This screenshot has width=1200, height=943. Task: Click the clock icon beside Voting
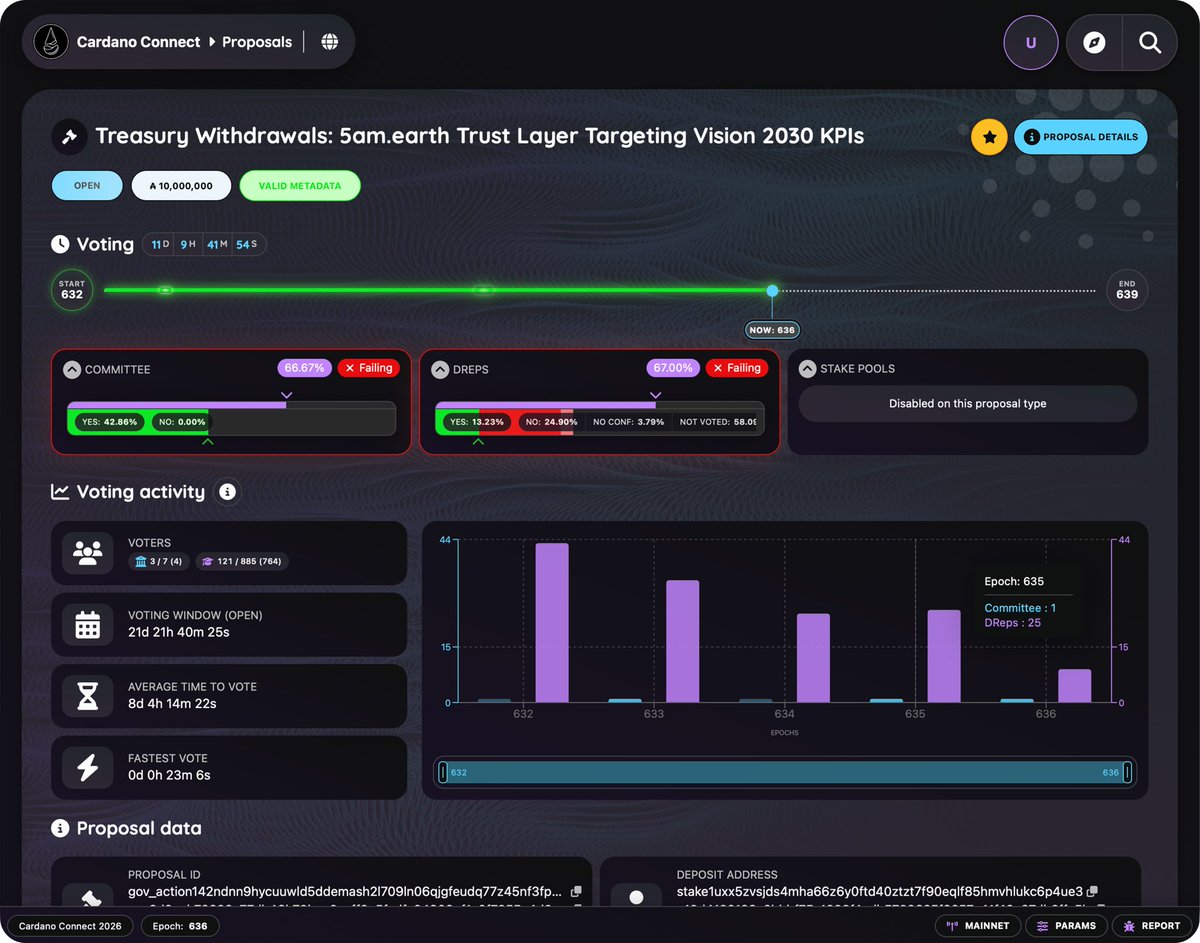(x=60, y=244)
